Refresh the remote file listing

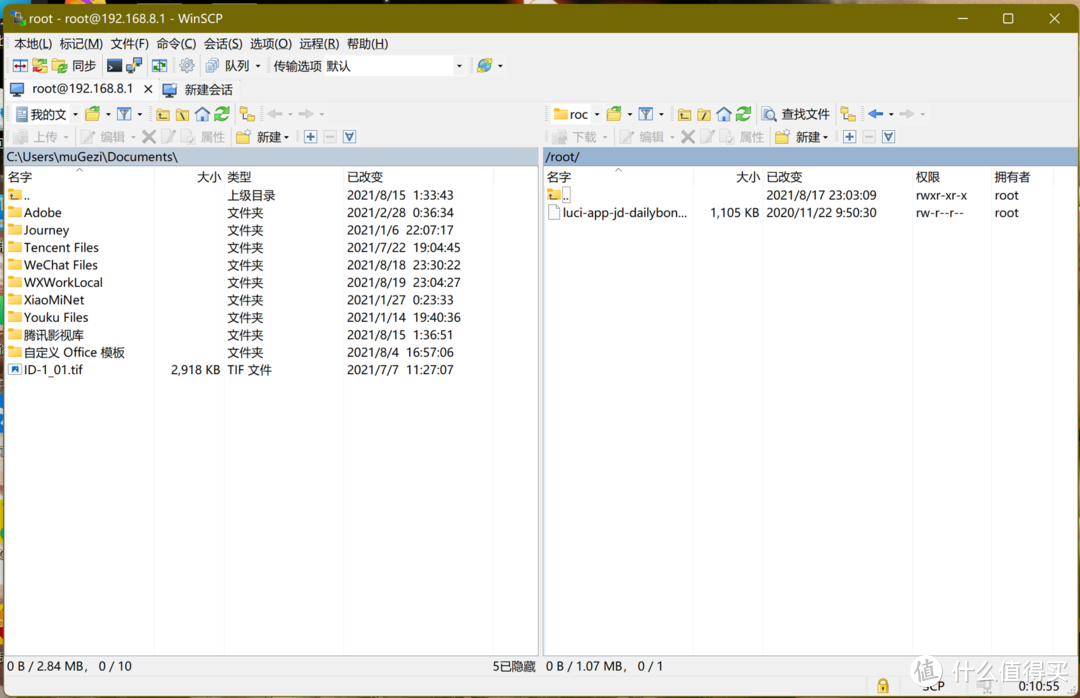pyautogui.click(x=742, y=113)
